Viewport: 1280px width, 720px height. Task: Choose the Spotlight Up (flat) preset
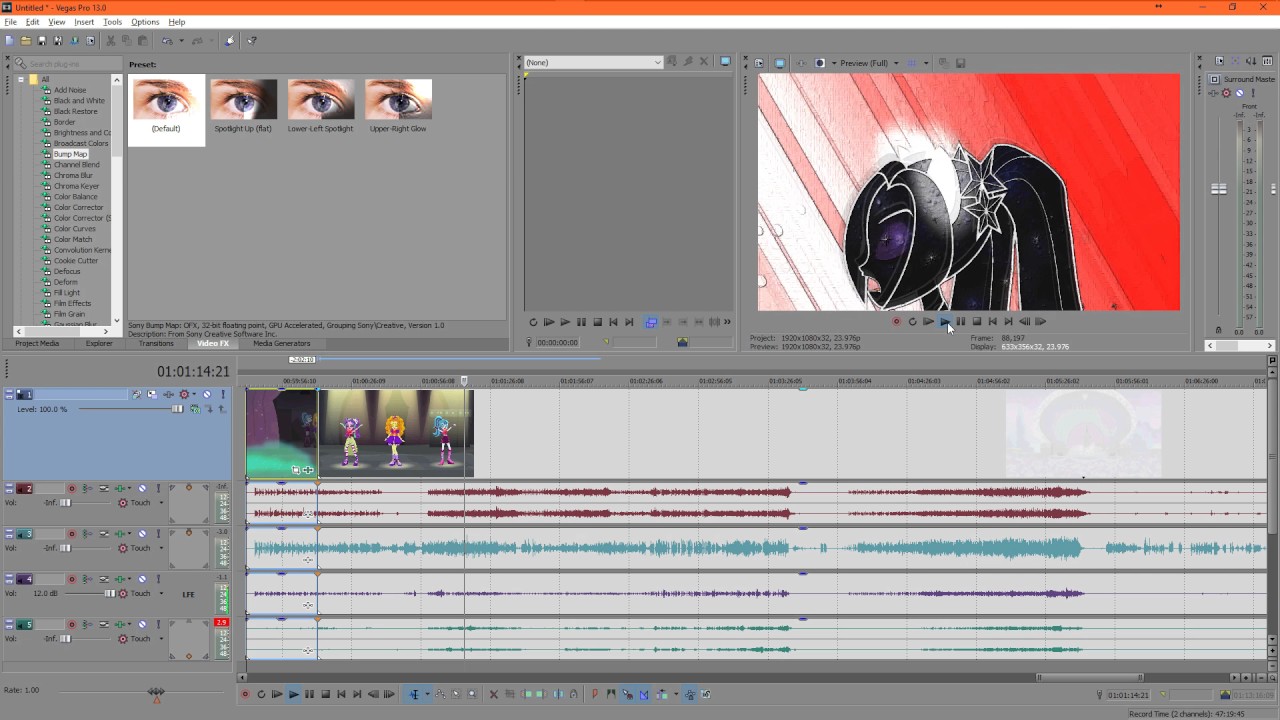[243, 106]
